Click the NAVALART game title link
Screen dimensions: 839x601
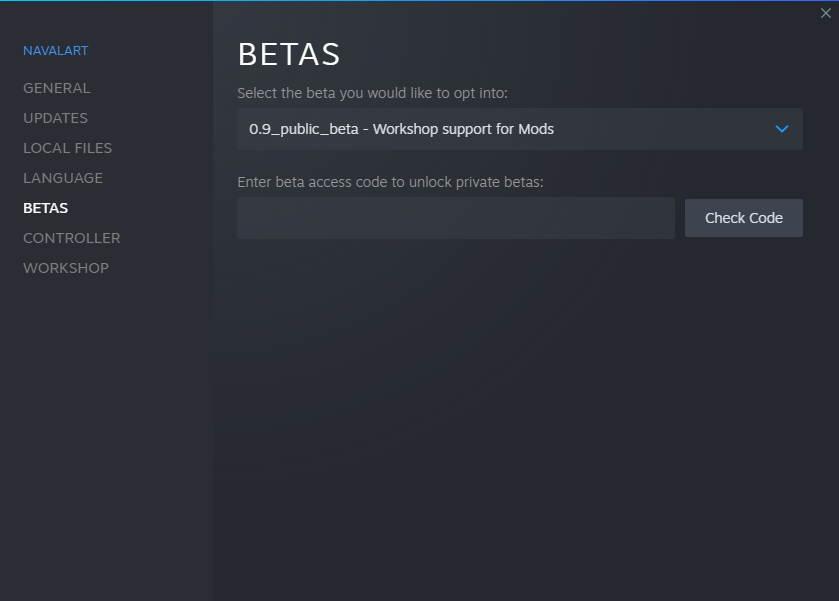56,51
